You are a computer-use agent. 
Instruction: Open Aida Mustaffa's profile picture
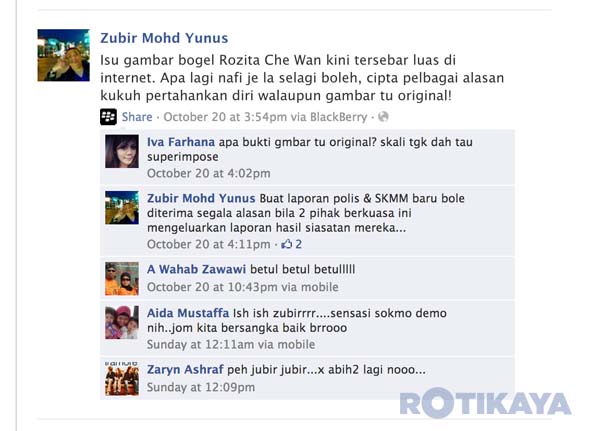tap(122, 322)
